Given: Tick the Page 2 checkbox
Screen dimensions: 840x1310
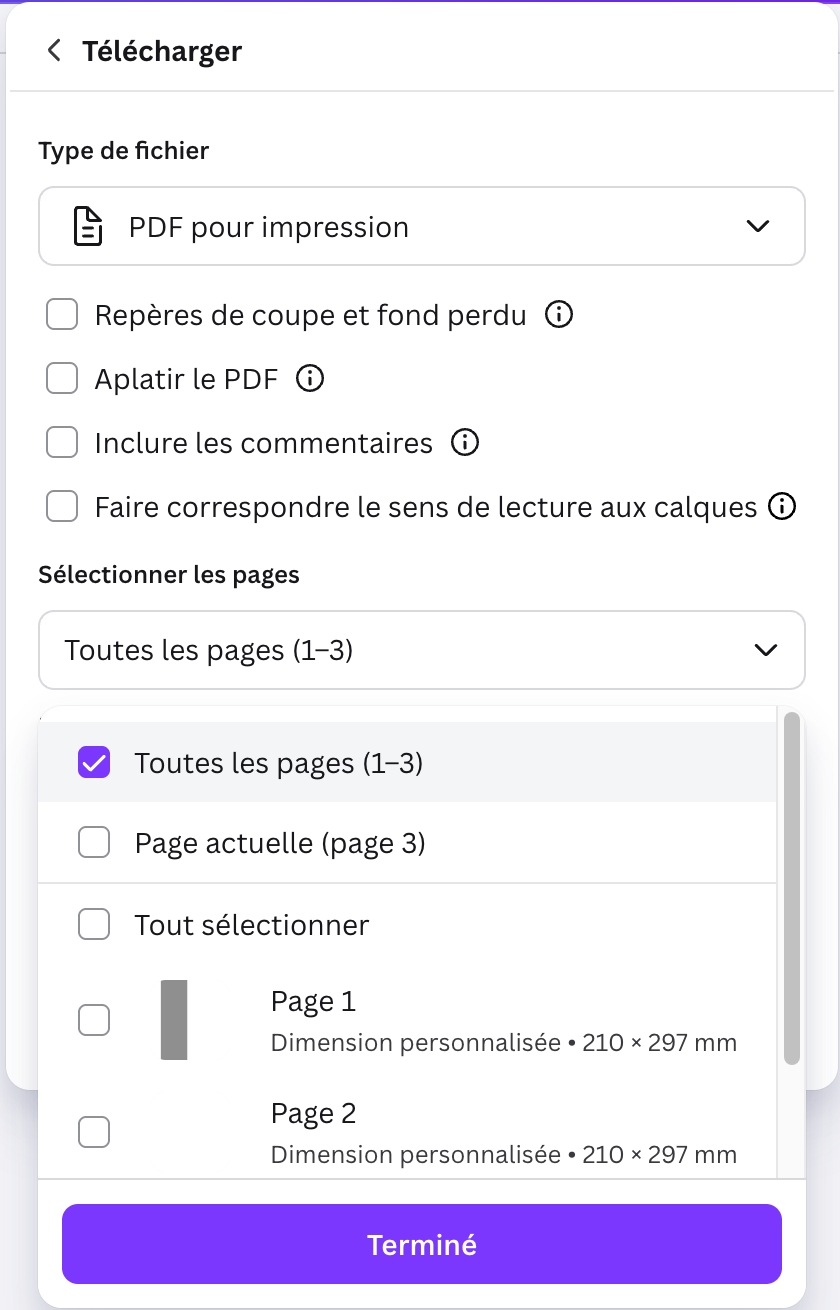Looking at the screenshot, I should coord(94,1132).
